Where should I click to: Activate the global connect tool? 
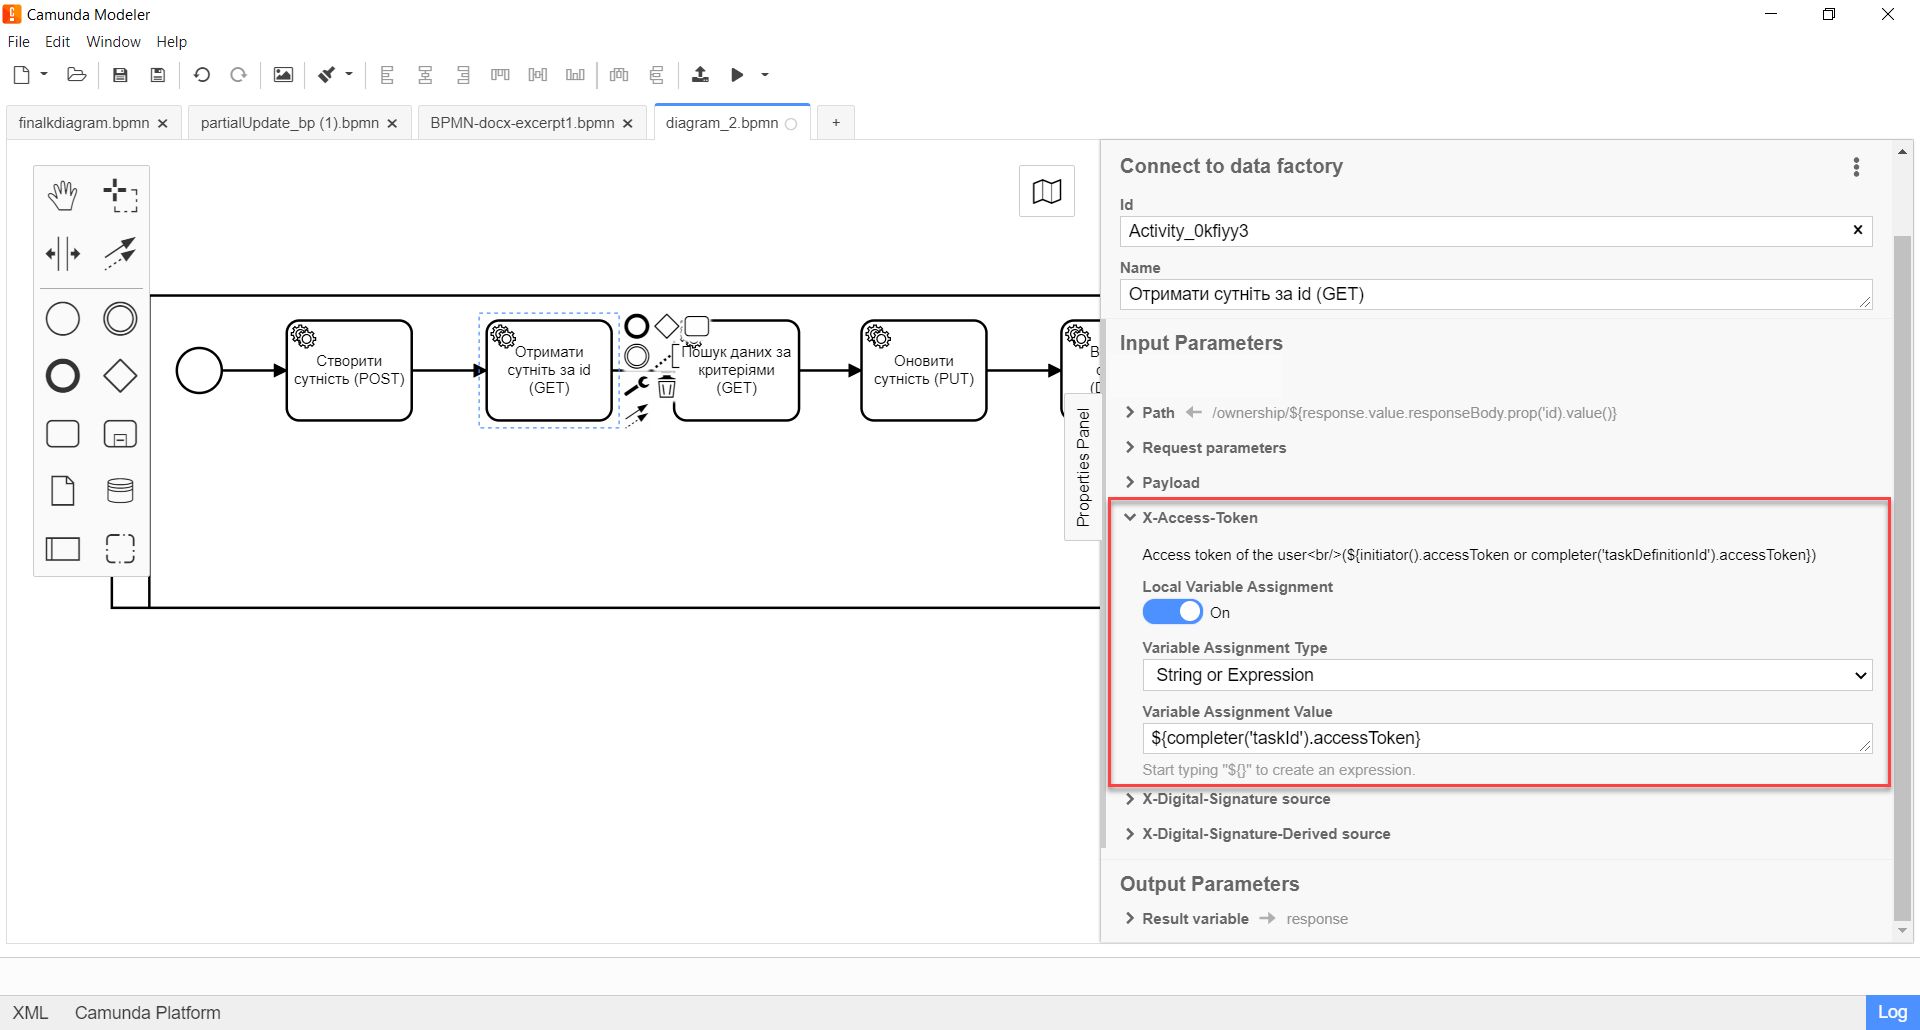(x=120, y=253)
